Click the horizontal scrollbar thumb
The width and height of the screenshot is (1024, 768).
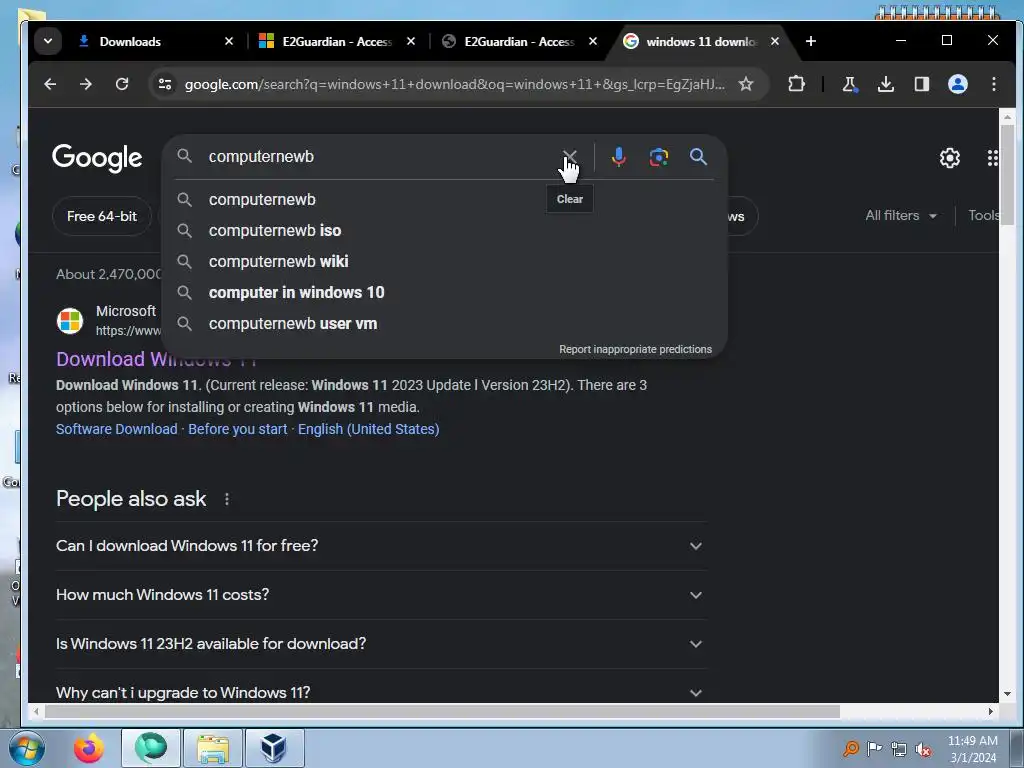(x=443, y=711)
